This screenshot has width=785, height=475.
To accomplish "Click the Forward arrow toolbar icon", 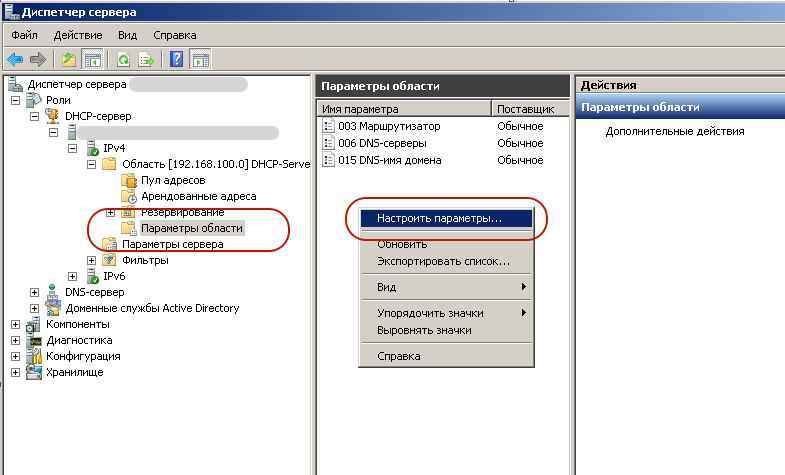I will [x=38, y=60].
